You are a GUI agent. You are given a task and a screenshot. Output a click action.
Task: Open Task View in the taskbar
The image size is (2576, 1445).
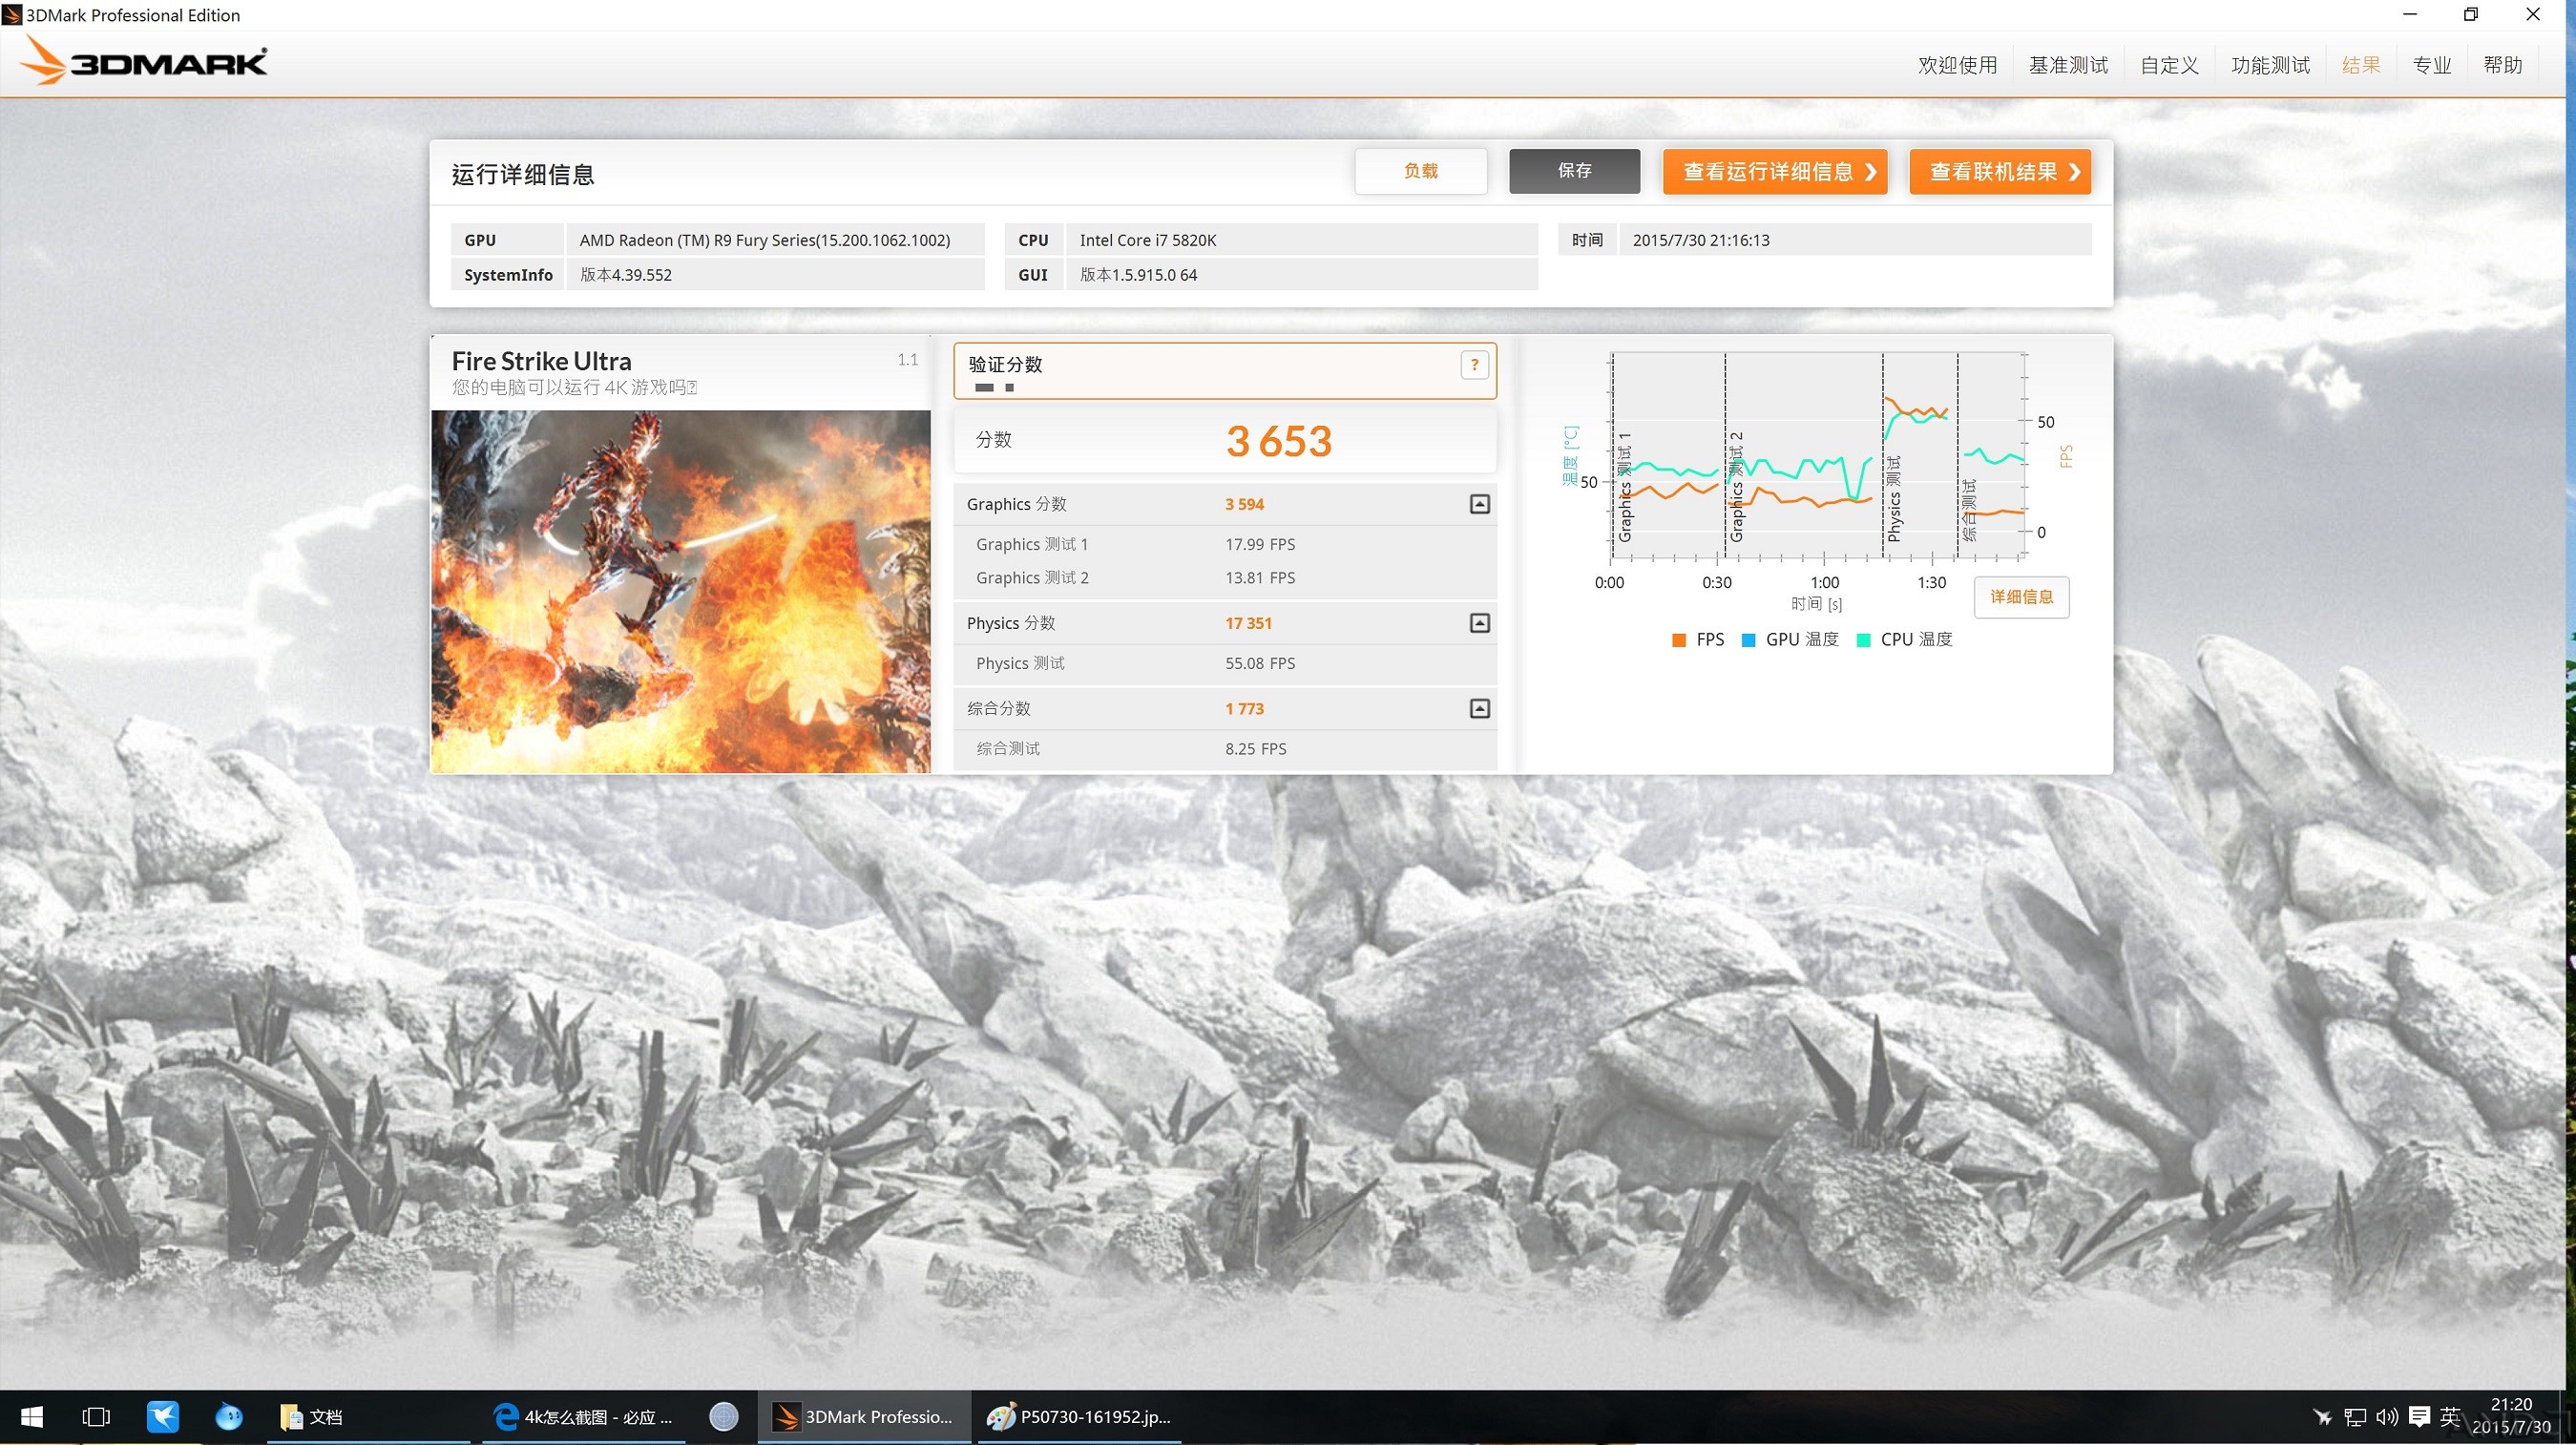click(96, 1417)
